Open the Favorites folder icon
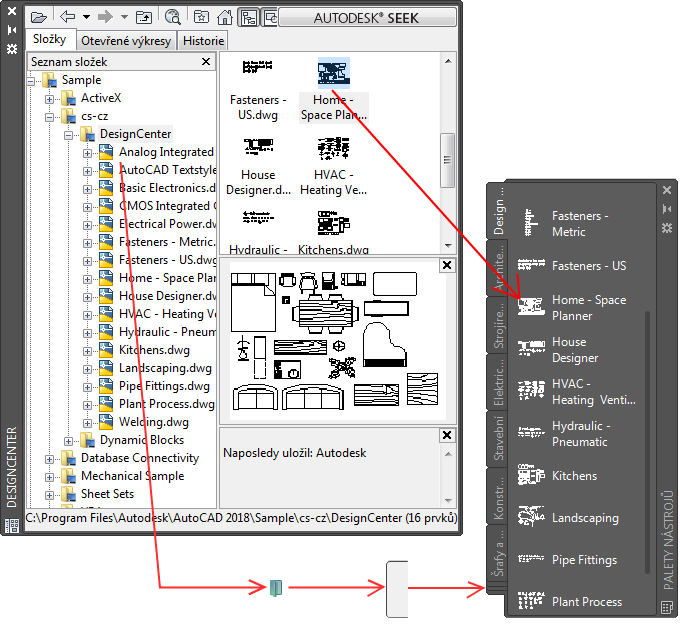Image resolution: width=680 pixels, height=628 pixels. [x=201, y=17]
